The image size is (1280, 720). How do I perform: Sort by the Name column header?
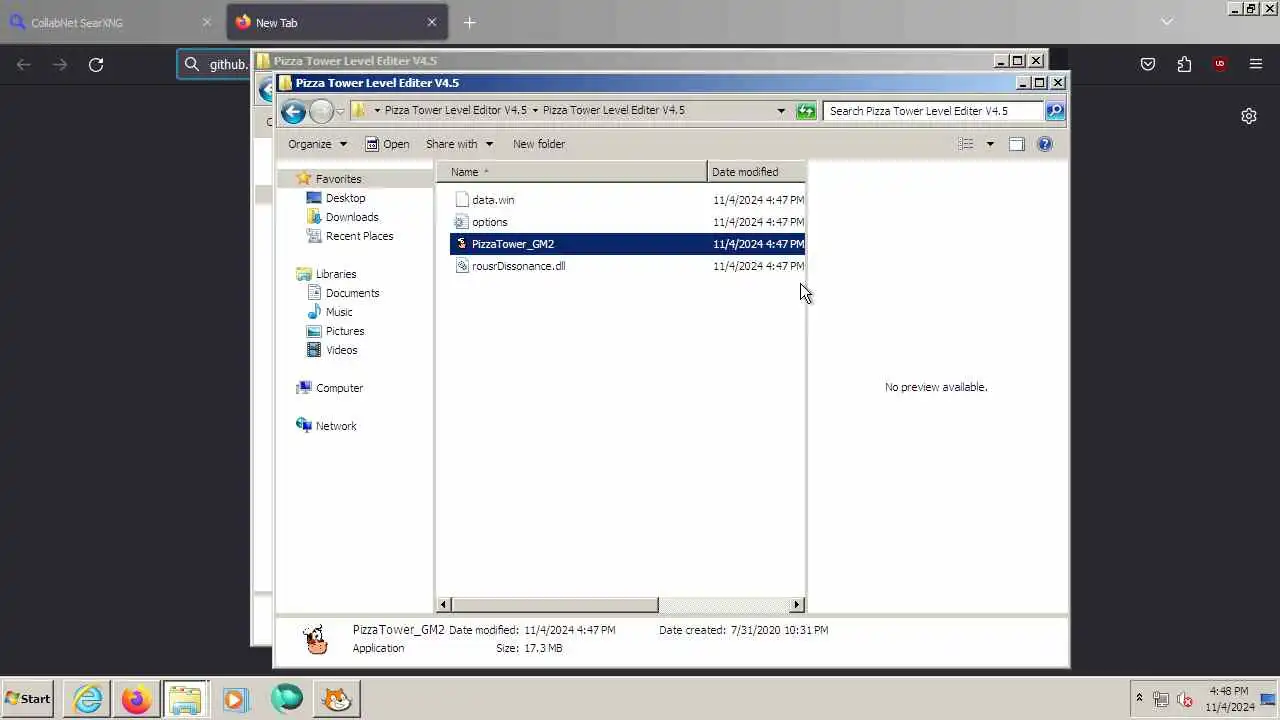point(571,172)
